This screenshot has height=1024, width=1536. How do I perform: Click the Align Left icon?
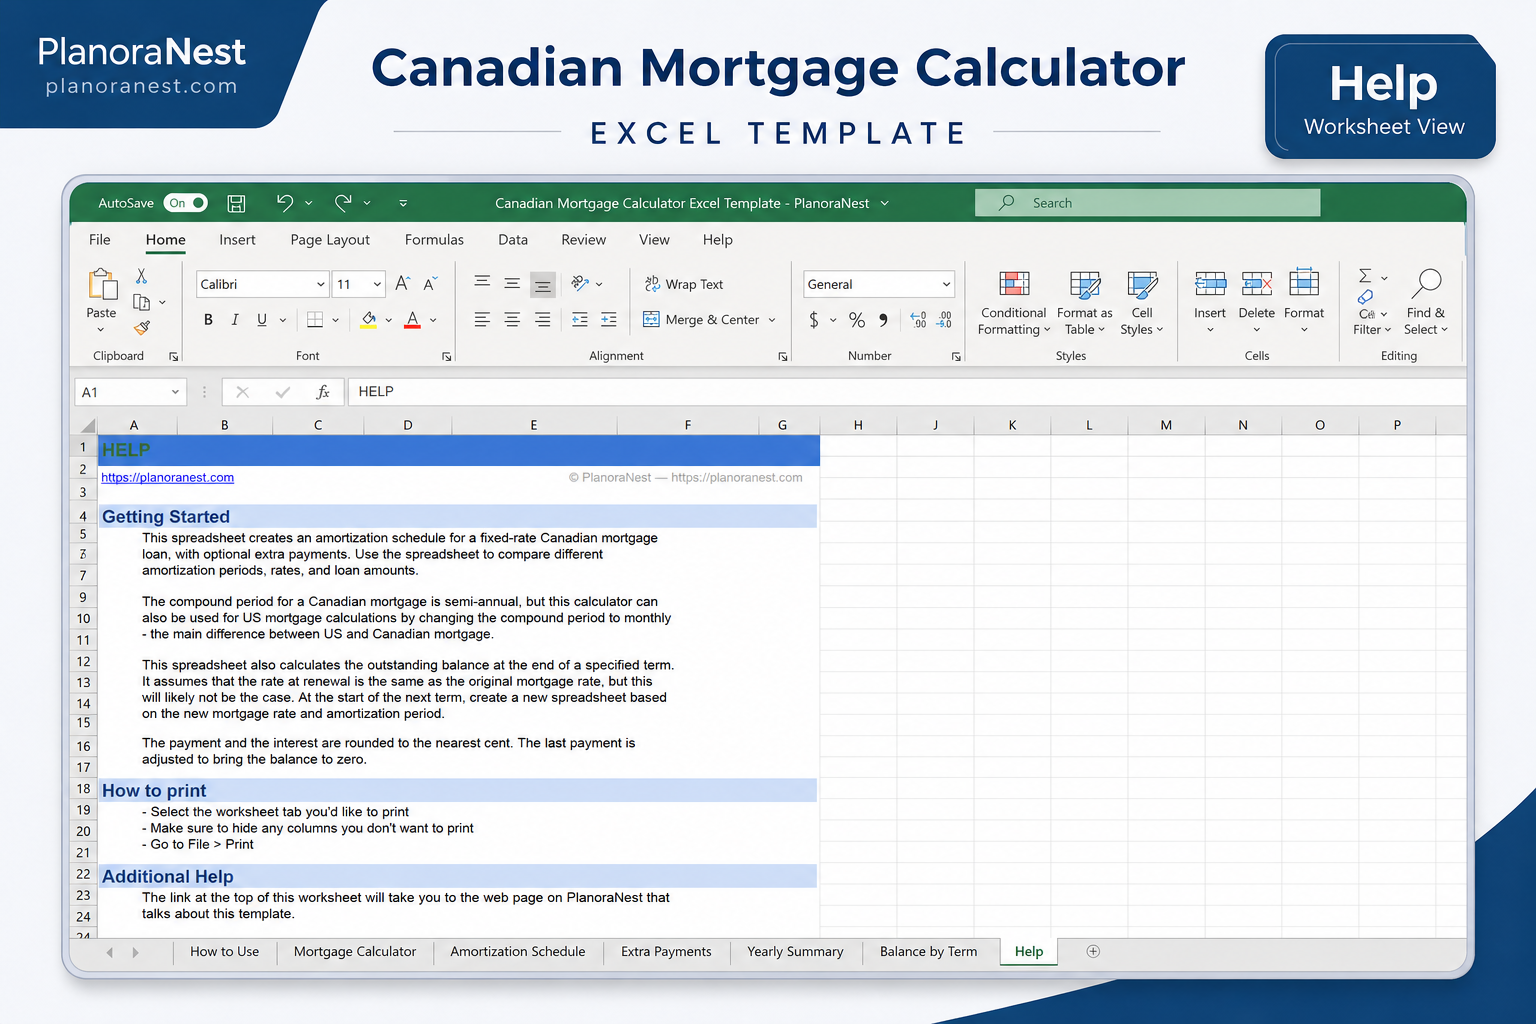(482, 320)
